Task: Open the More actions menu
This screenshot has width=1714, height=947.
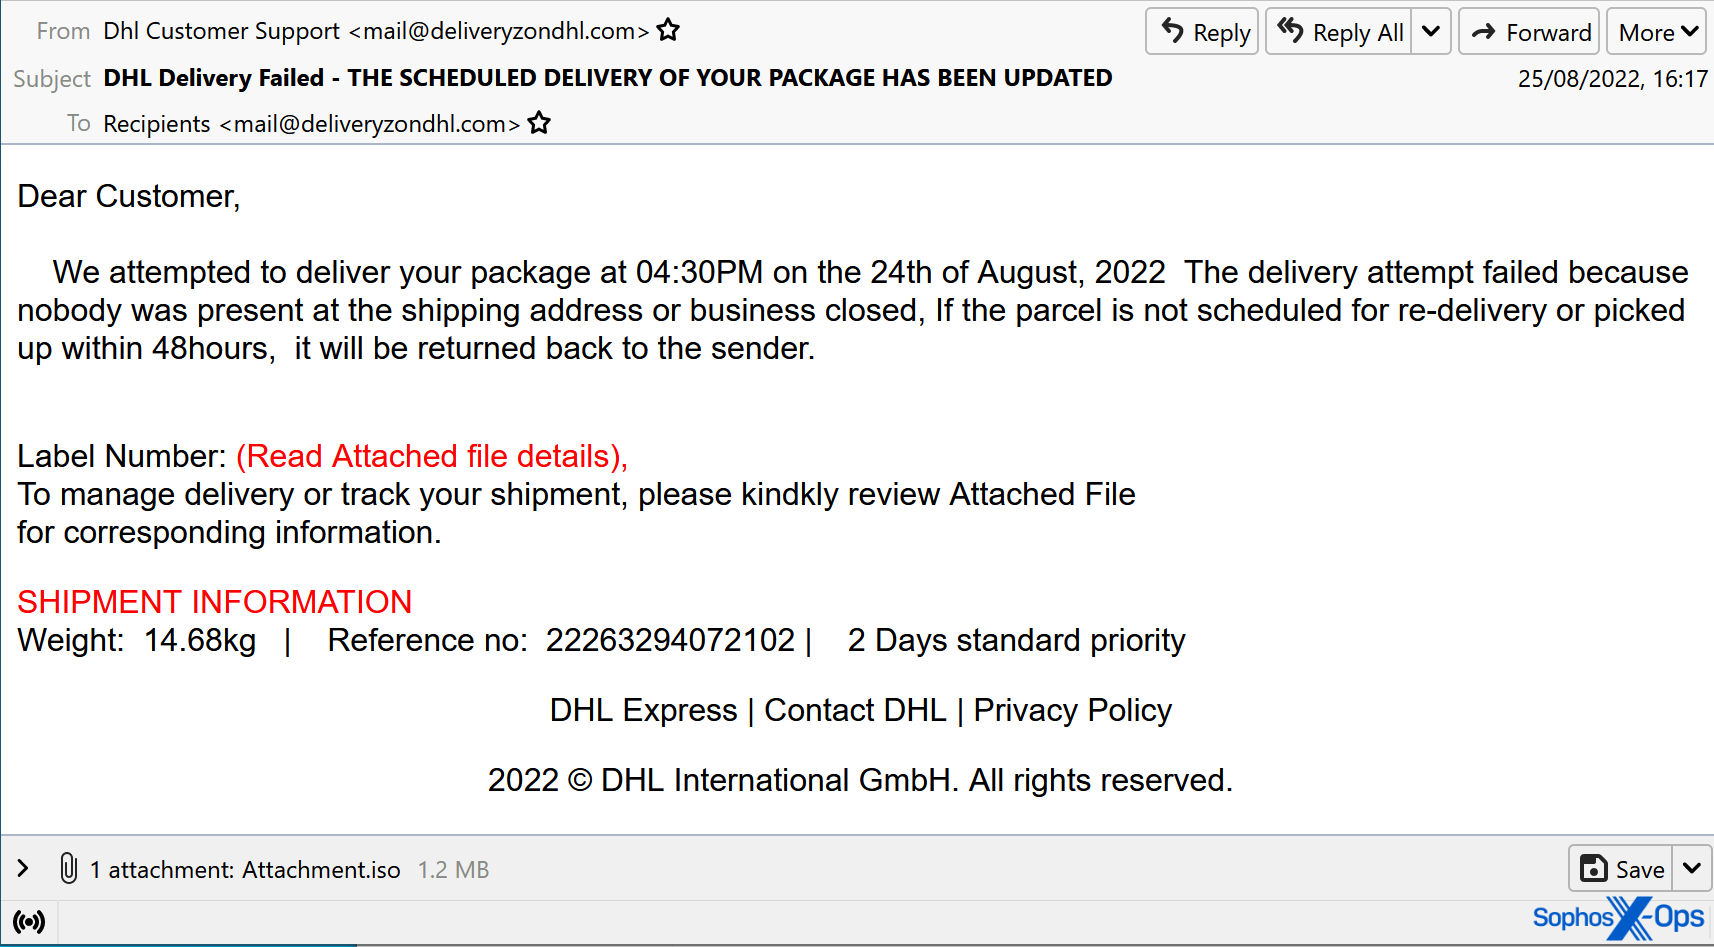Action: (1656, 32)
